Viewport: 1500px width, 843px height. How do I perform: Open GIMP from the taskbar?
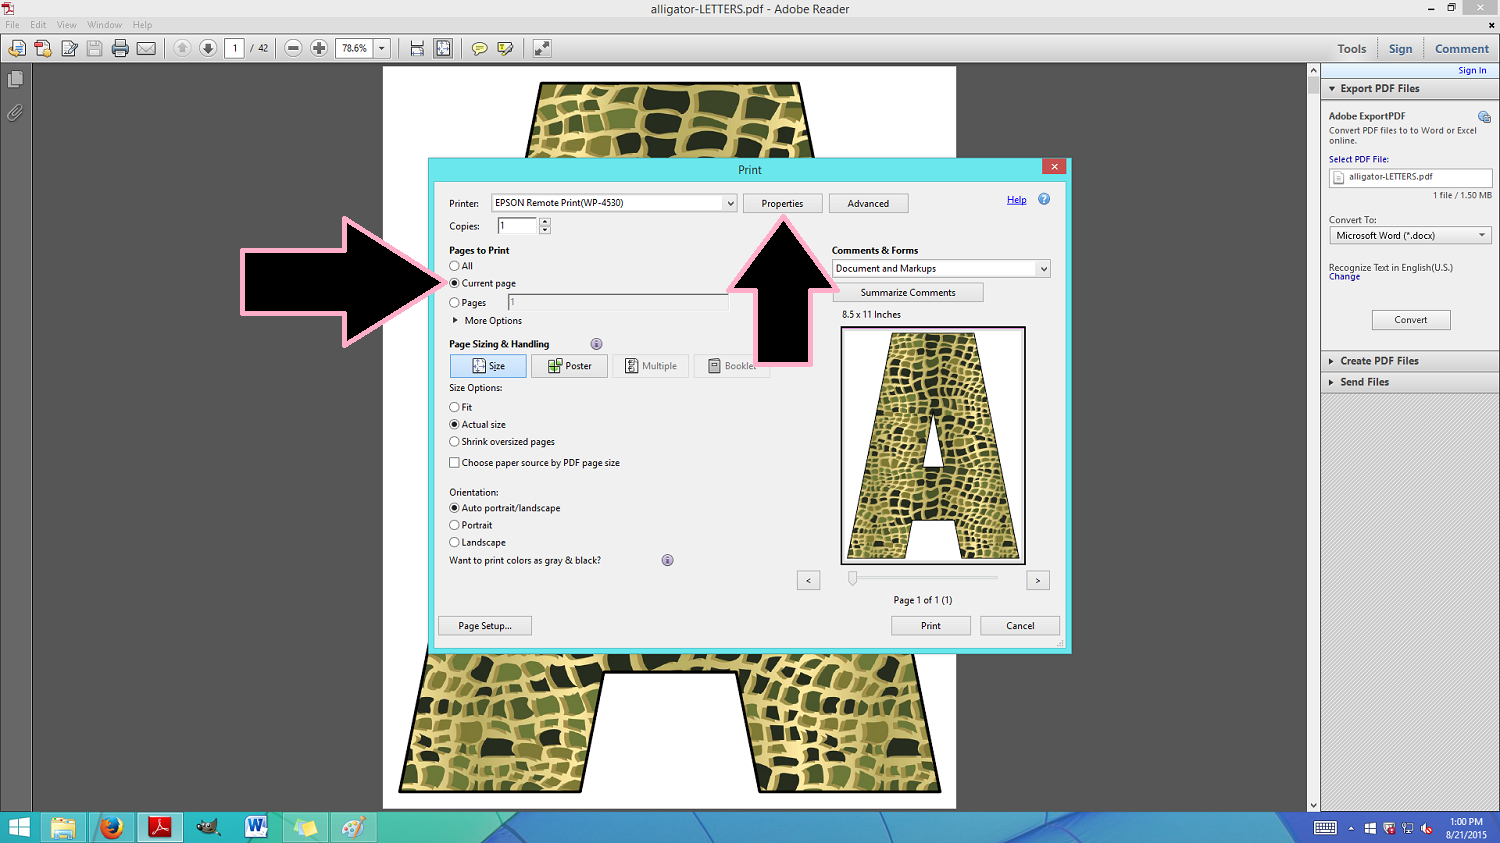208,827
